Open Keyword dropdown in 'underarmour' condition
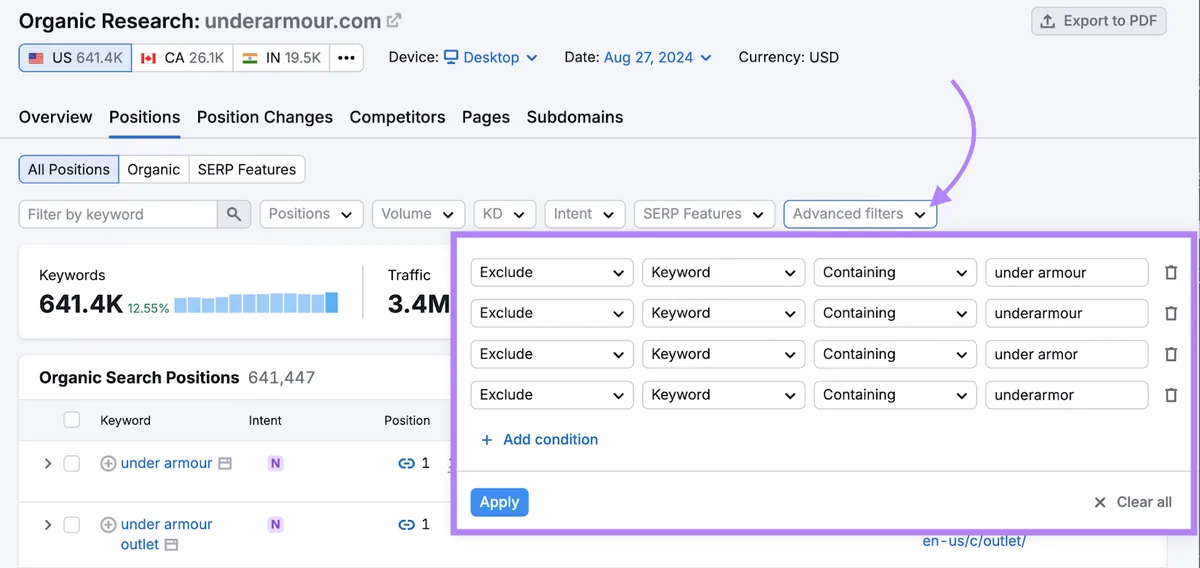The image size is (1200, 568). pyautogui.click(x=724, y=313)
